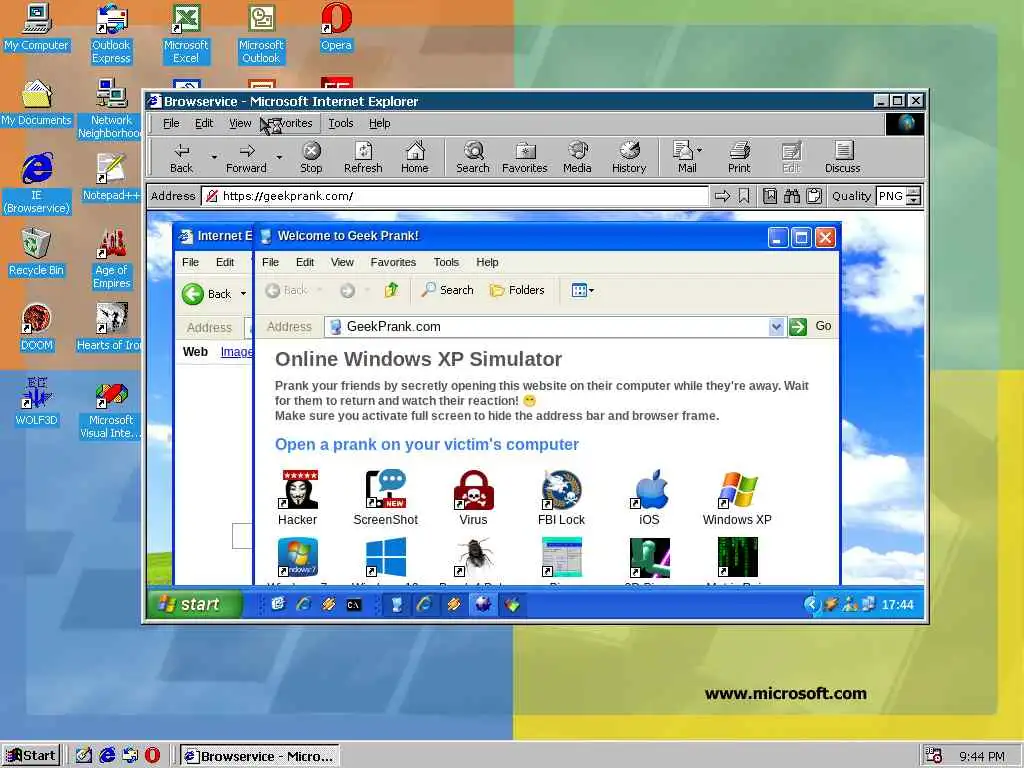Image resolution: width=1024 pixels, height=768 pixels.
Task: Expand the Forward button history dropdown arrow
Action: coord(280,157)
